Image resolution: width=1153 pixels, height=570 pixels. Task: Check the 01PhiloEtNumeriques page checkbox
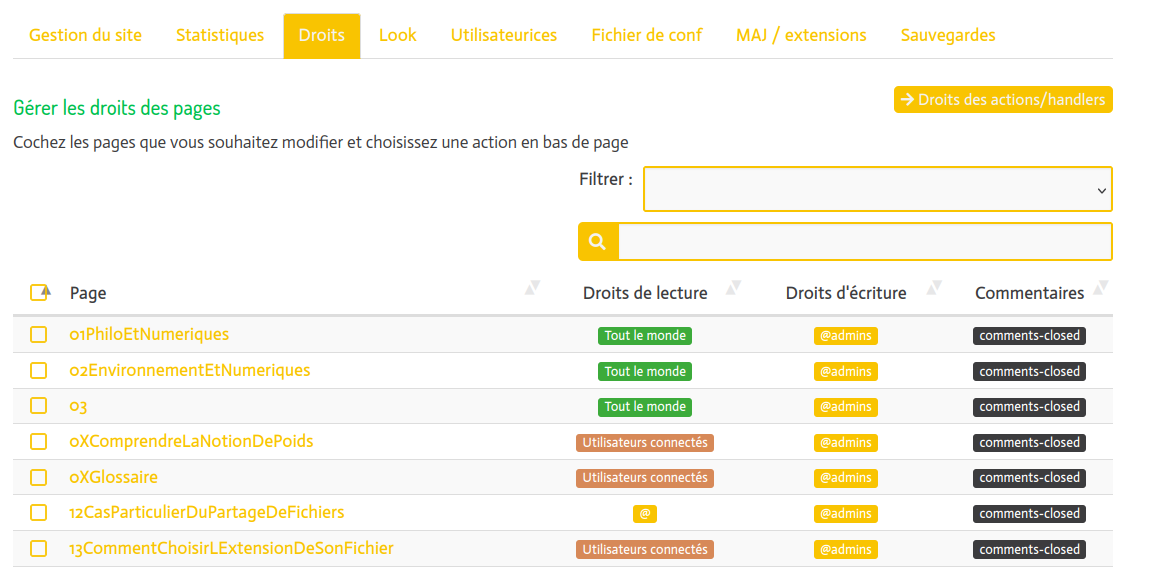point(39,335)
